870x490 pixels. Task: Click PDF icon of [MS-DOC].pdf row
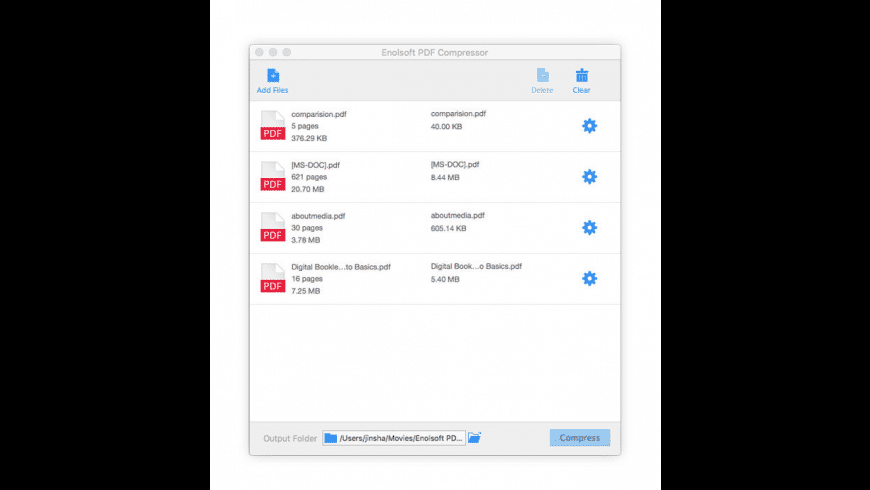[273, 176]
